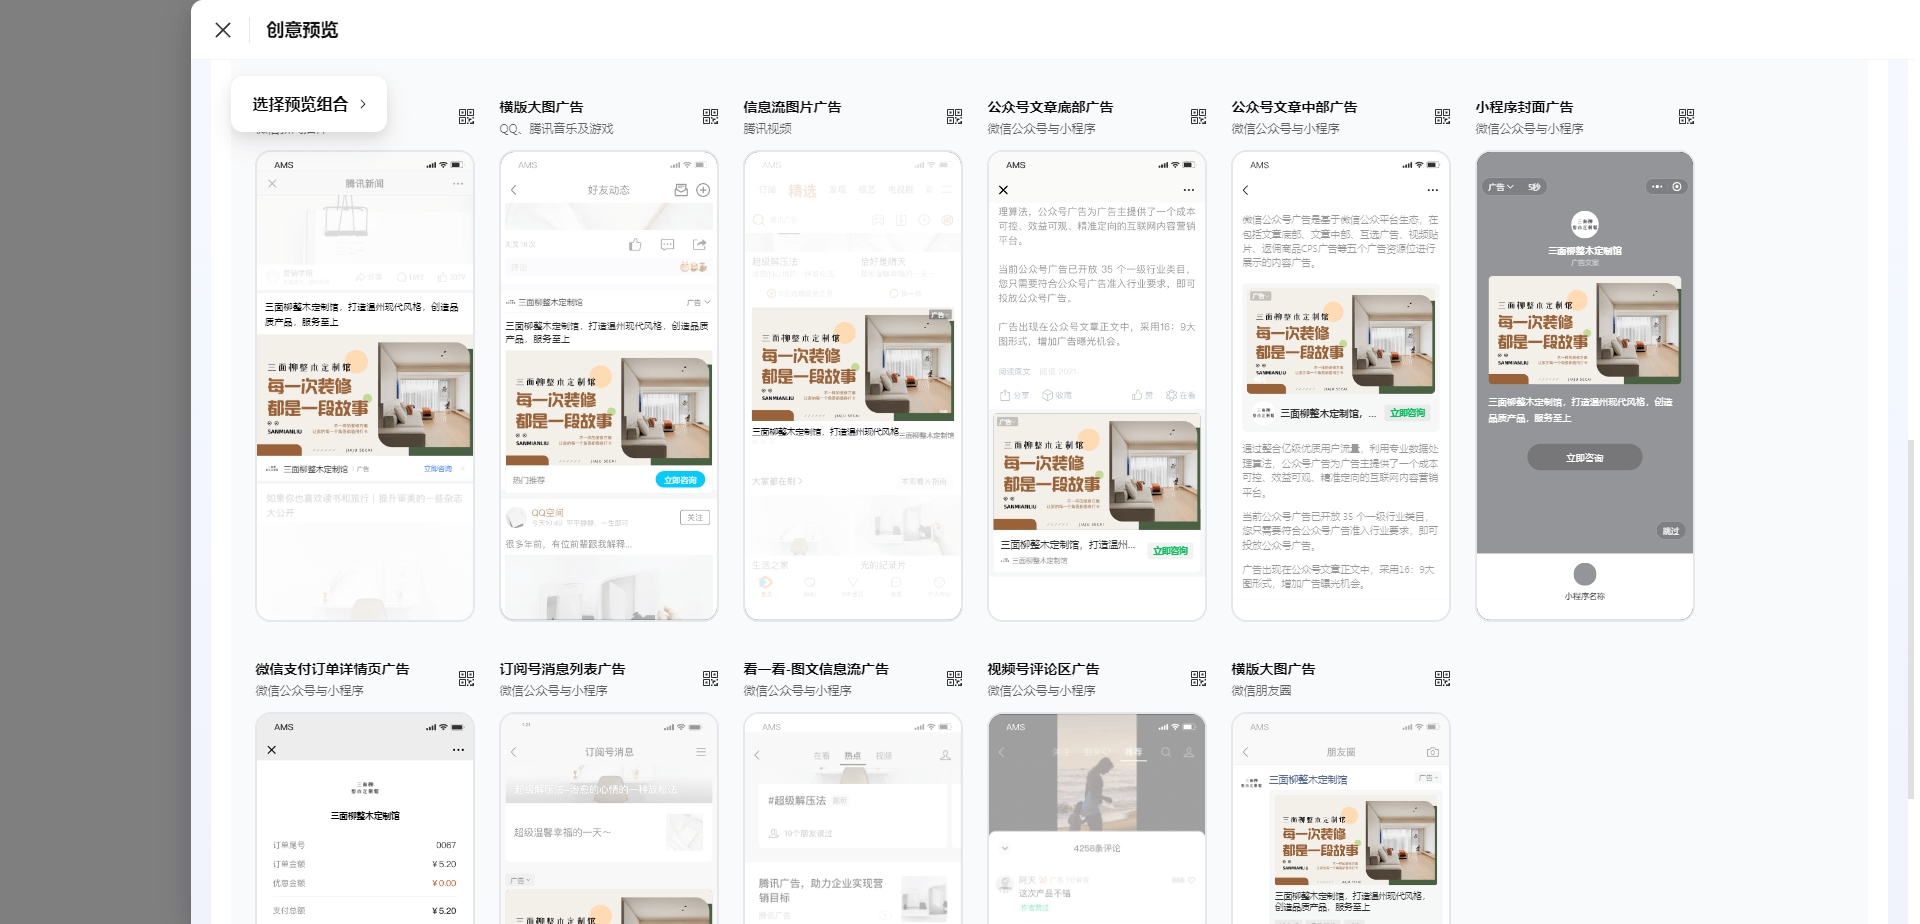Click 关注 follow button beside QQ空间

[x=695, y=517]
